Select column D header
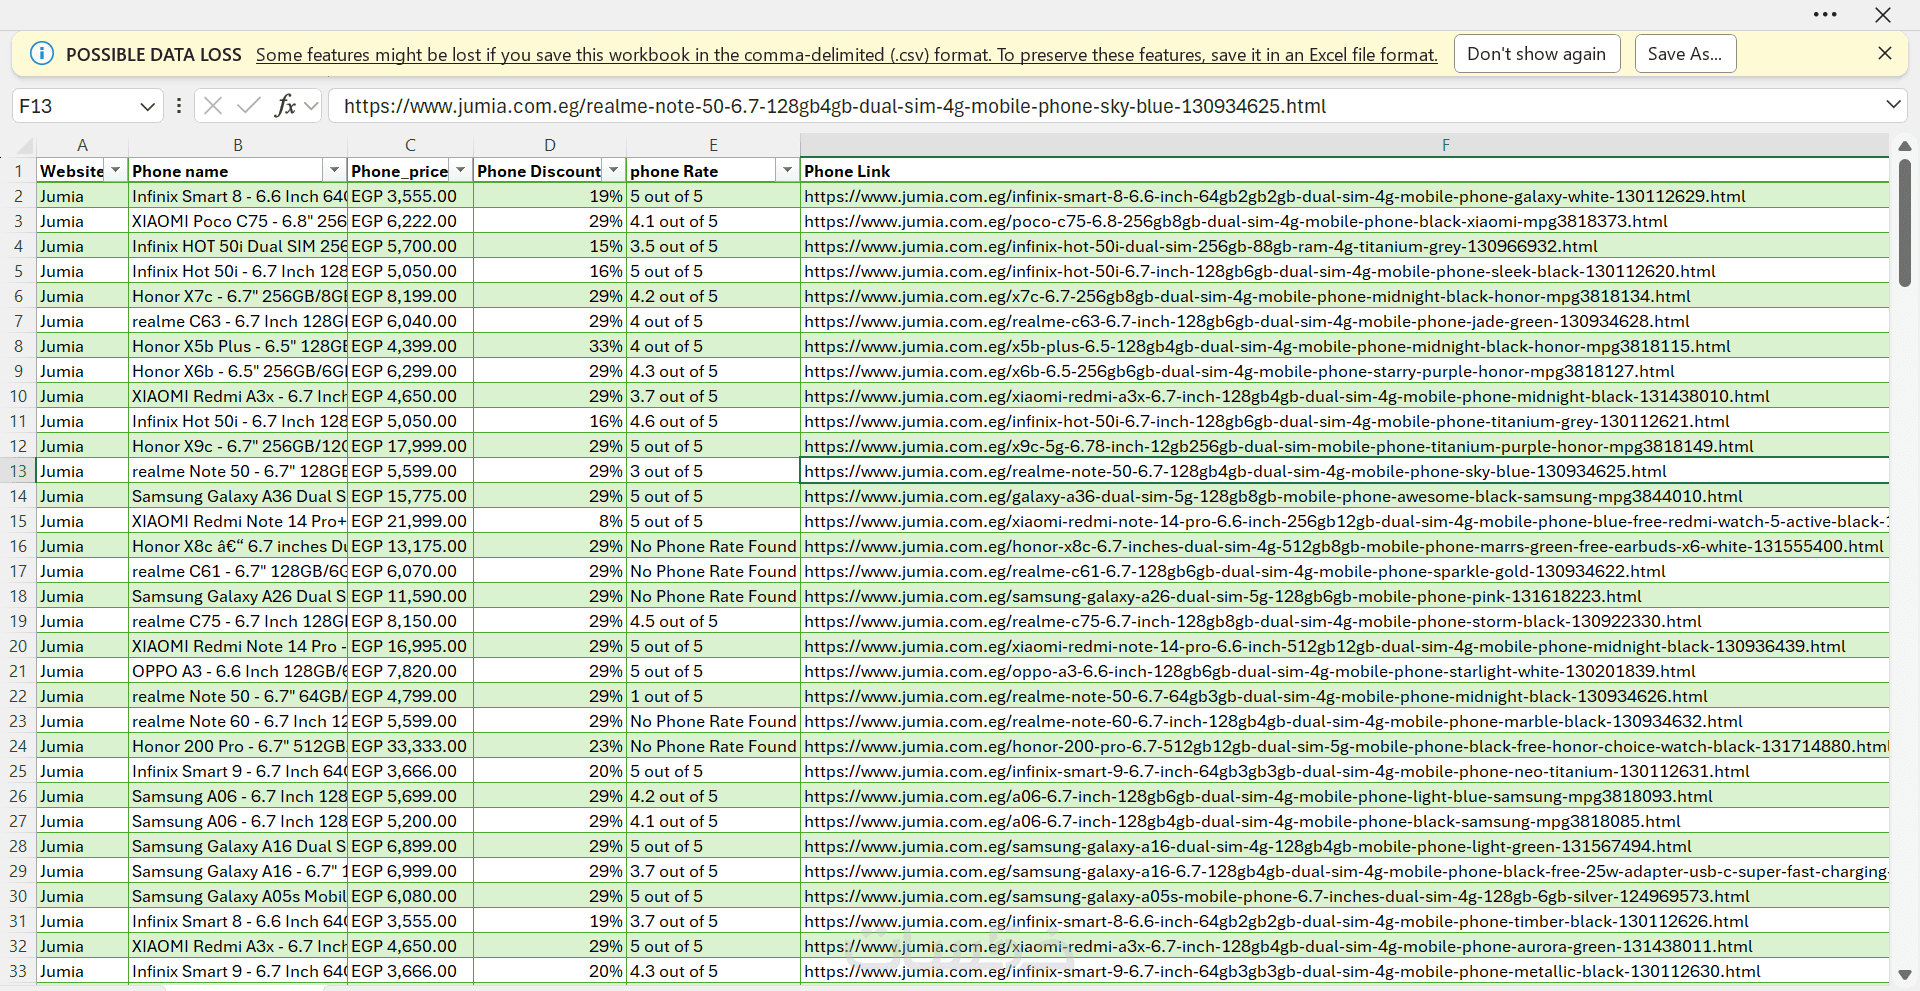Viewport: 1920px width, 991px height. coord(550,145)
